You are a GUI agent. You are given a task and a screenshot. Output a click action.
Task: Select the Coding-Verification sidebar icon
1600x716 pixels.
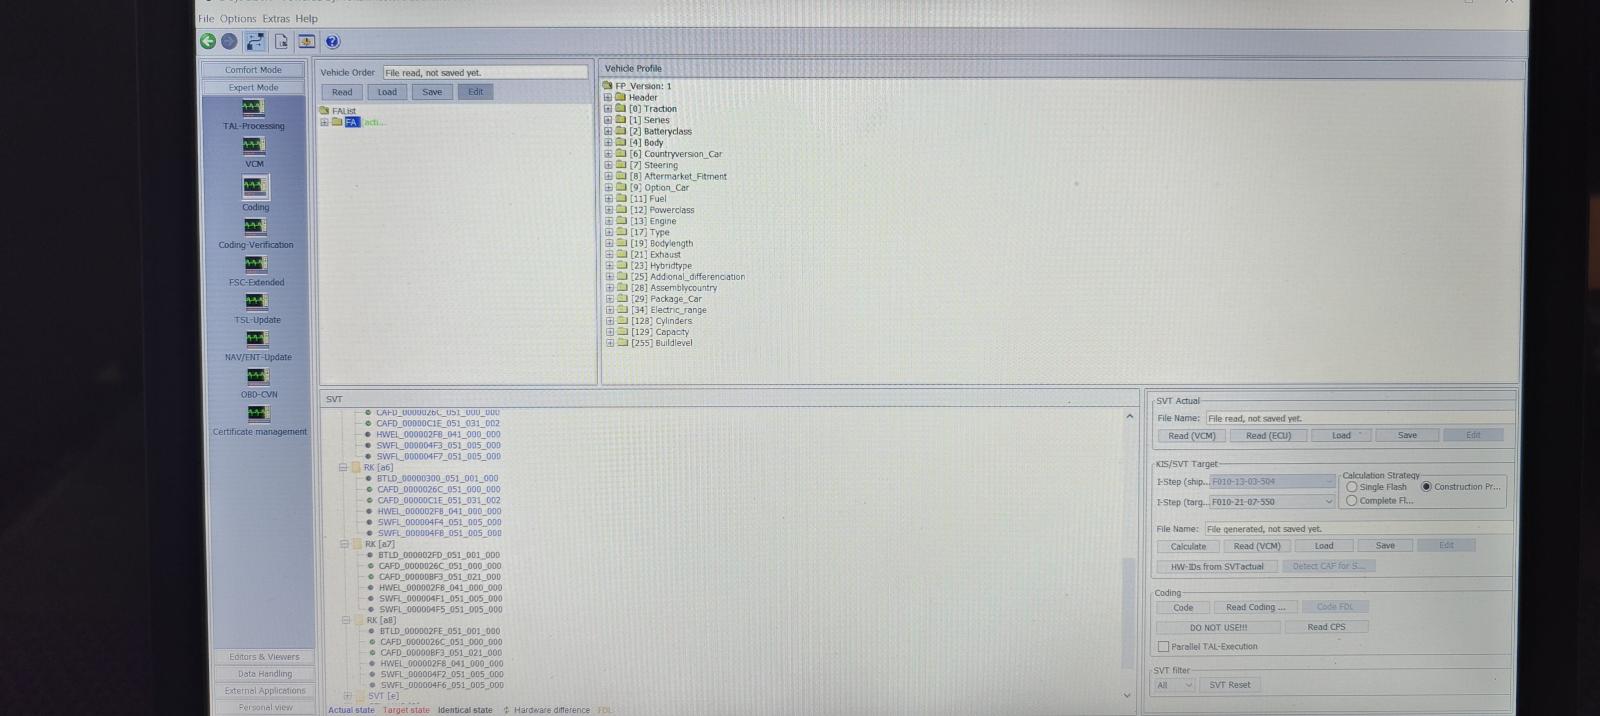coord(255,227)
